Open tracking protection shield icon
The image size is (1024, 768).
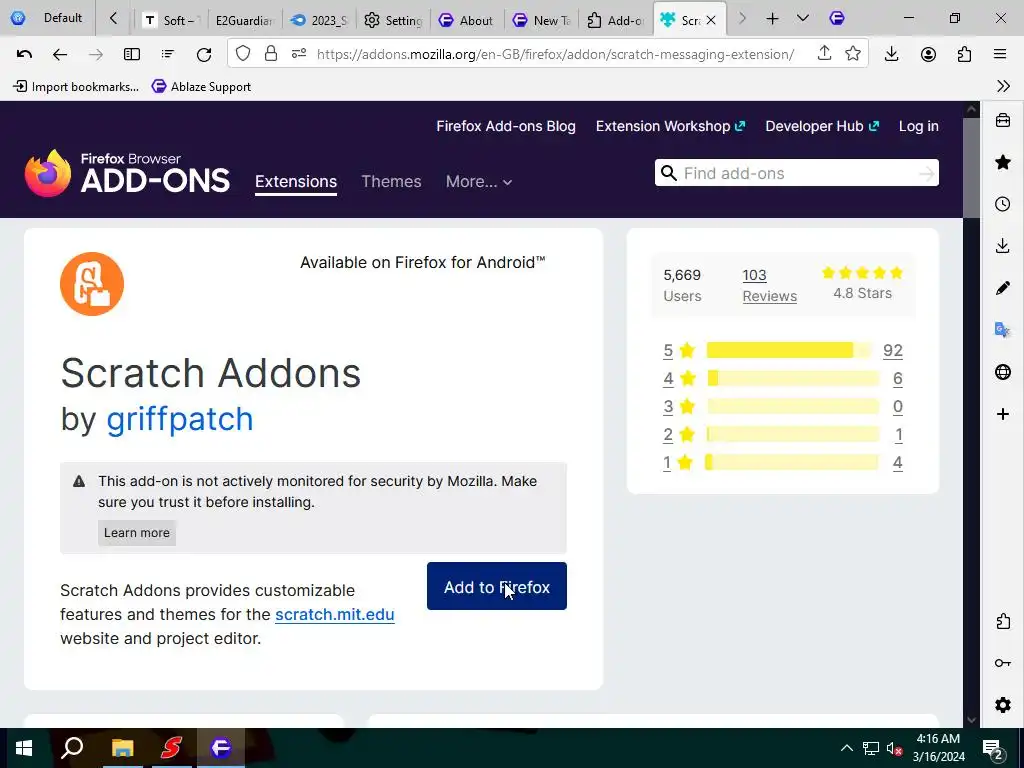pos(243,54)
